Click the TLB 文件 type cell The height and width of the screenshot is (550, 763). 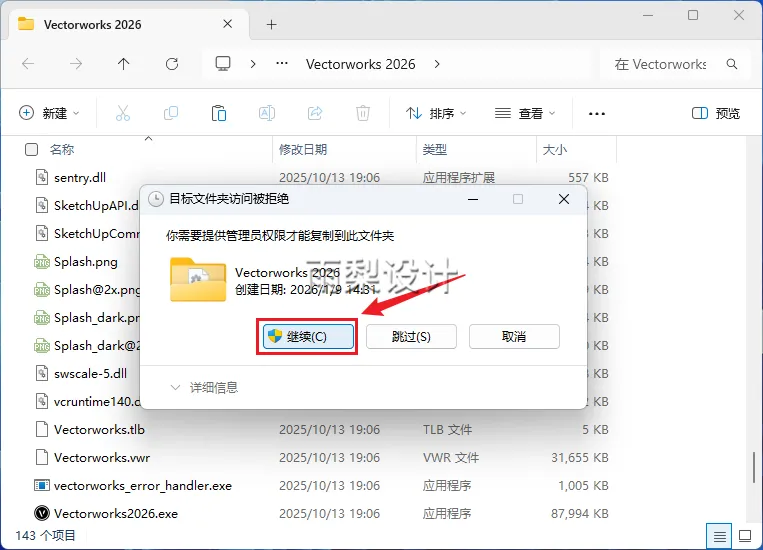click(447, 430)
